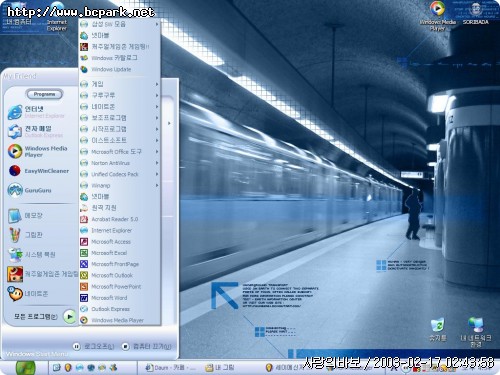
Task: Open 시스템 복원 from start menu
Action: tap(31, 254)
